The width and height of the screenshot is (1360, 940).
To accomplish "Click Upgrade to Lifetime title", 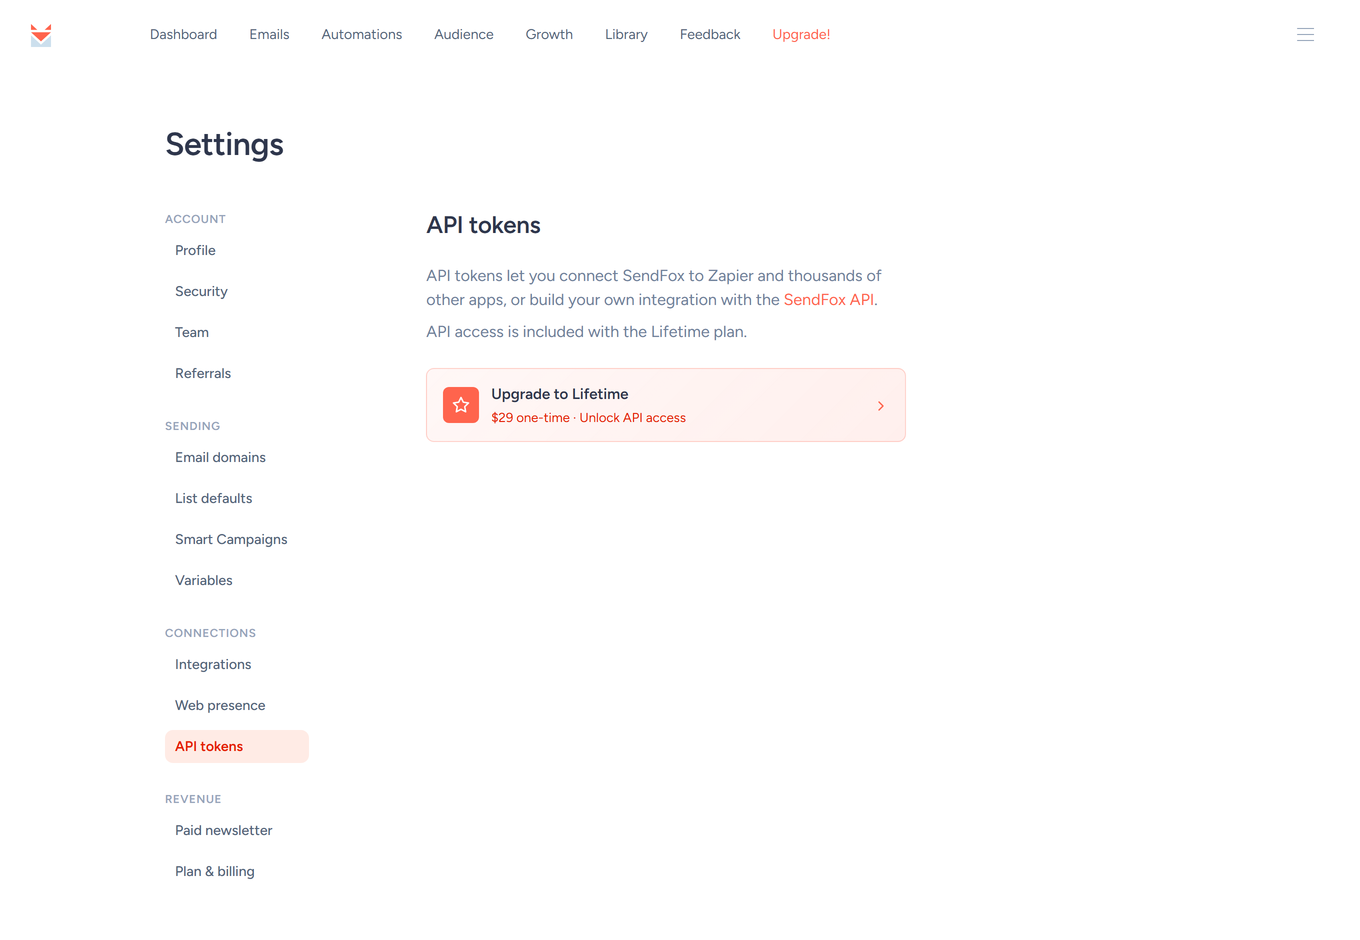I will [x=560, y=394].
